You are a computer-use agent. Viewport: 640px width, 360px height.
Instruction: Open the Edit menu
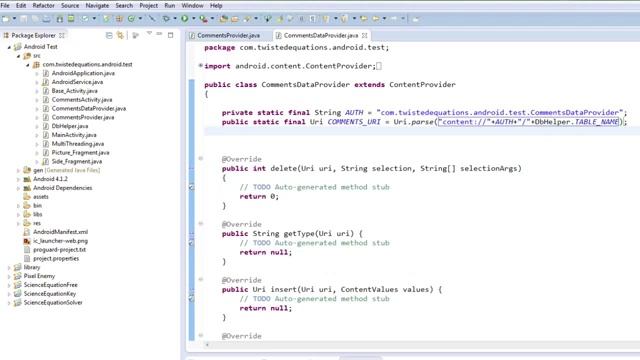(x=21, y=6)
